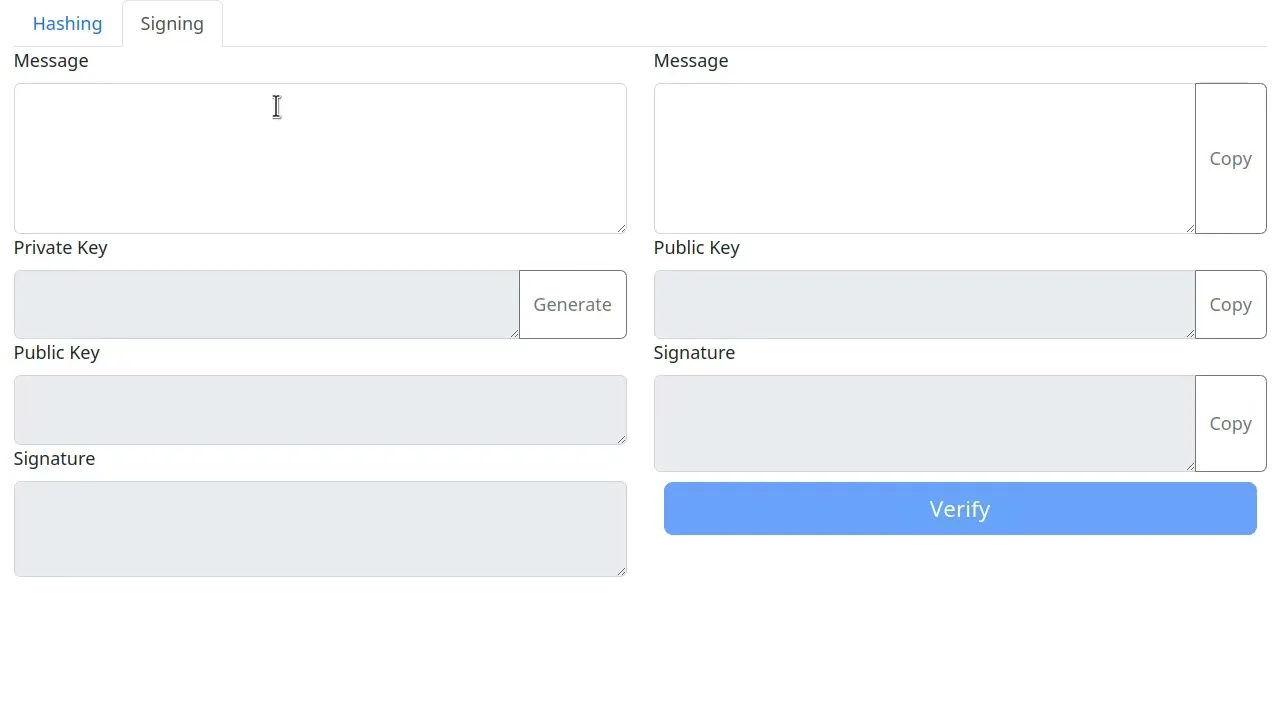Generate a new private key
Image resolution: width=1280 pixels, height=720 pixels.
coord(572,304)
